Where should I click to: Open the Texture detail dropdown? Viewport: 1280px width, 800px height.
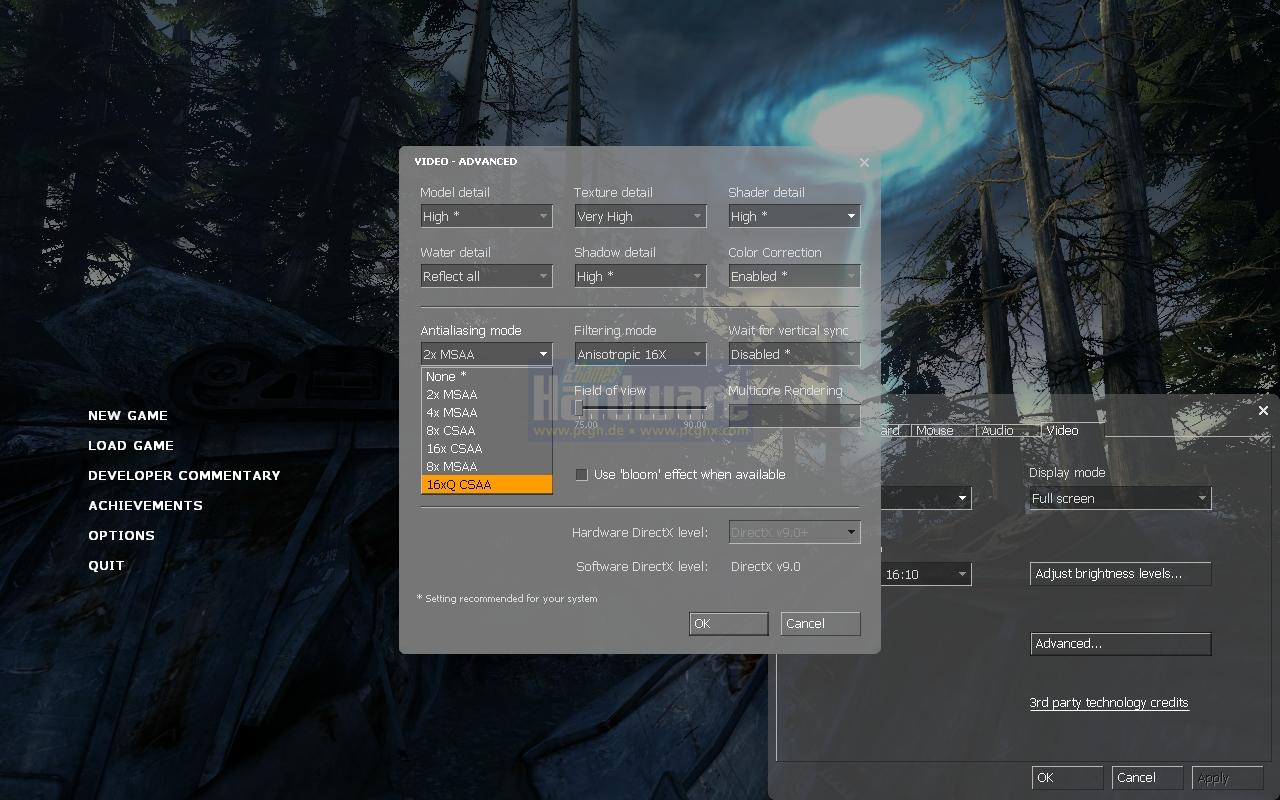tap(640, 216)
